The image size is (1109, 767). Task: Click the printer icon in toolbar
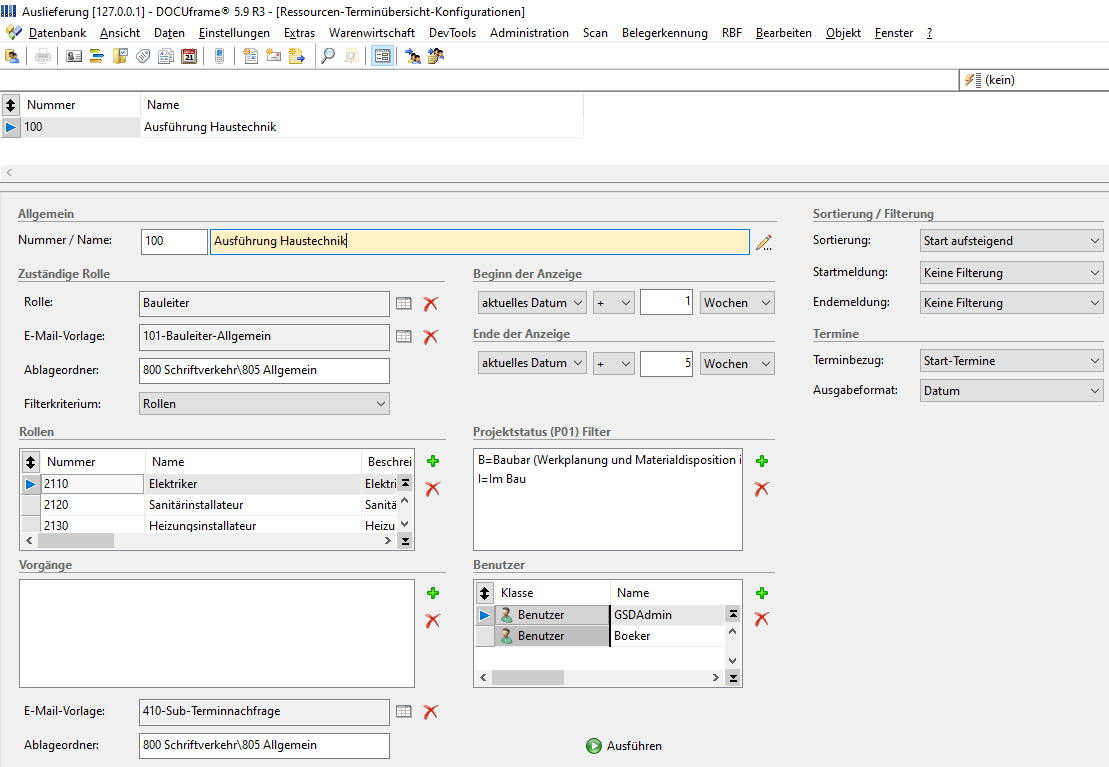click(43, 57)
